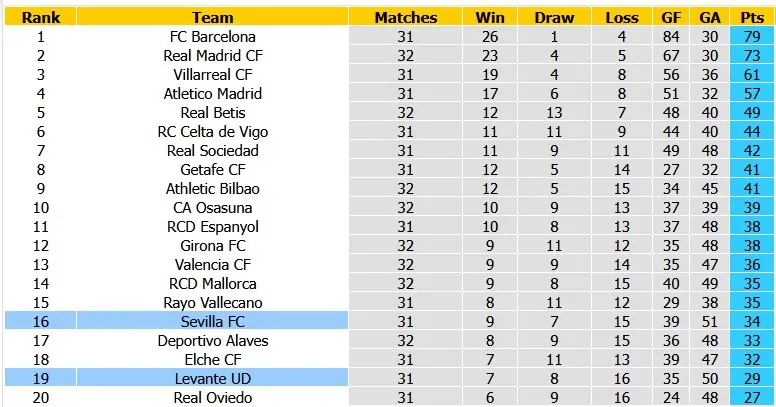Click the GA column header

tap(710, 17)
